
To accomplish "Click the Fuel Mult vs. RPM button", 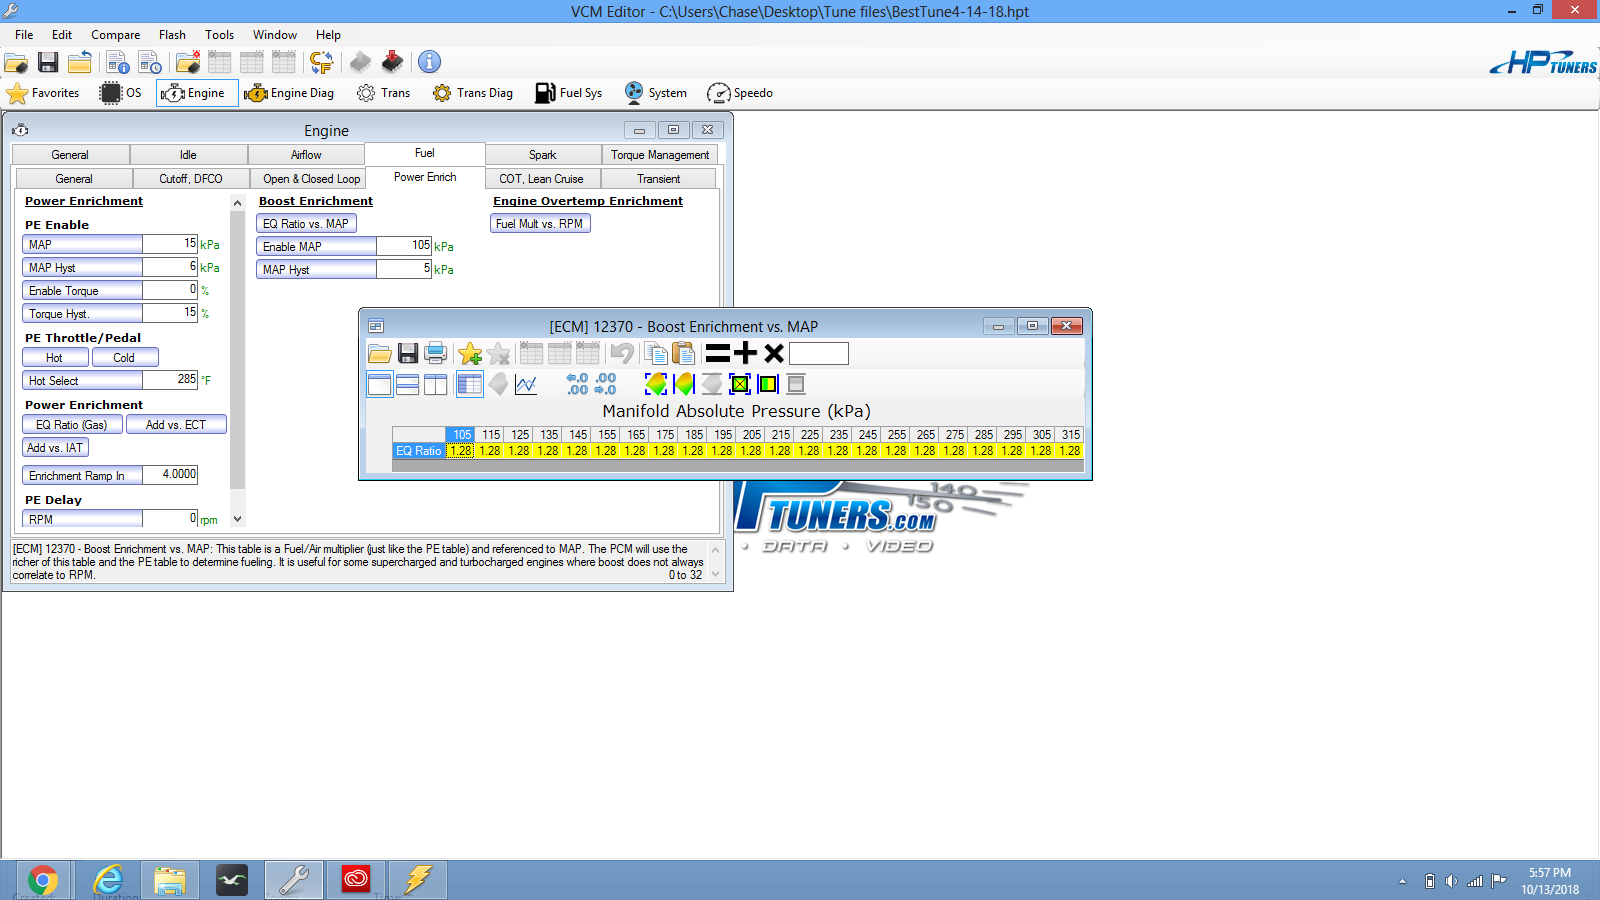I will pyautogui.click(x=540, y=224).
